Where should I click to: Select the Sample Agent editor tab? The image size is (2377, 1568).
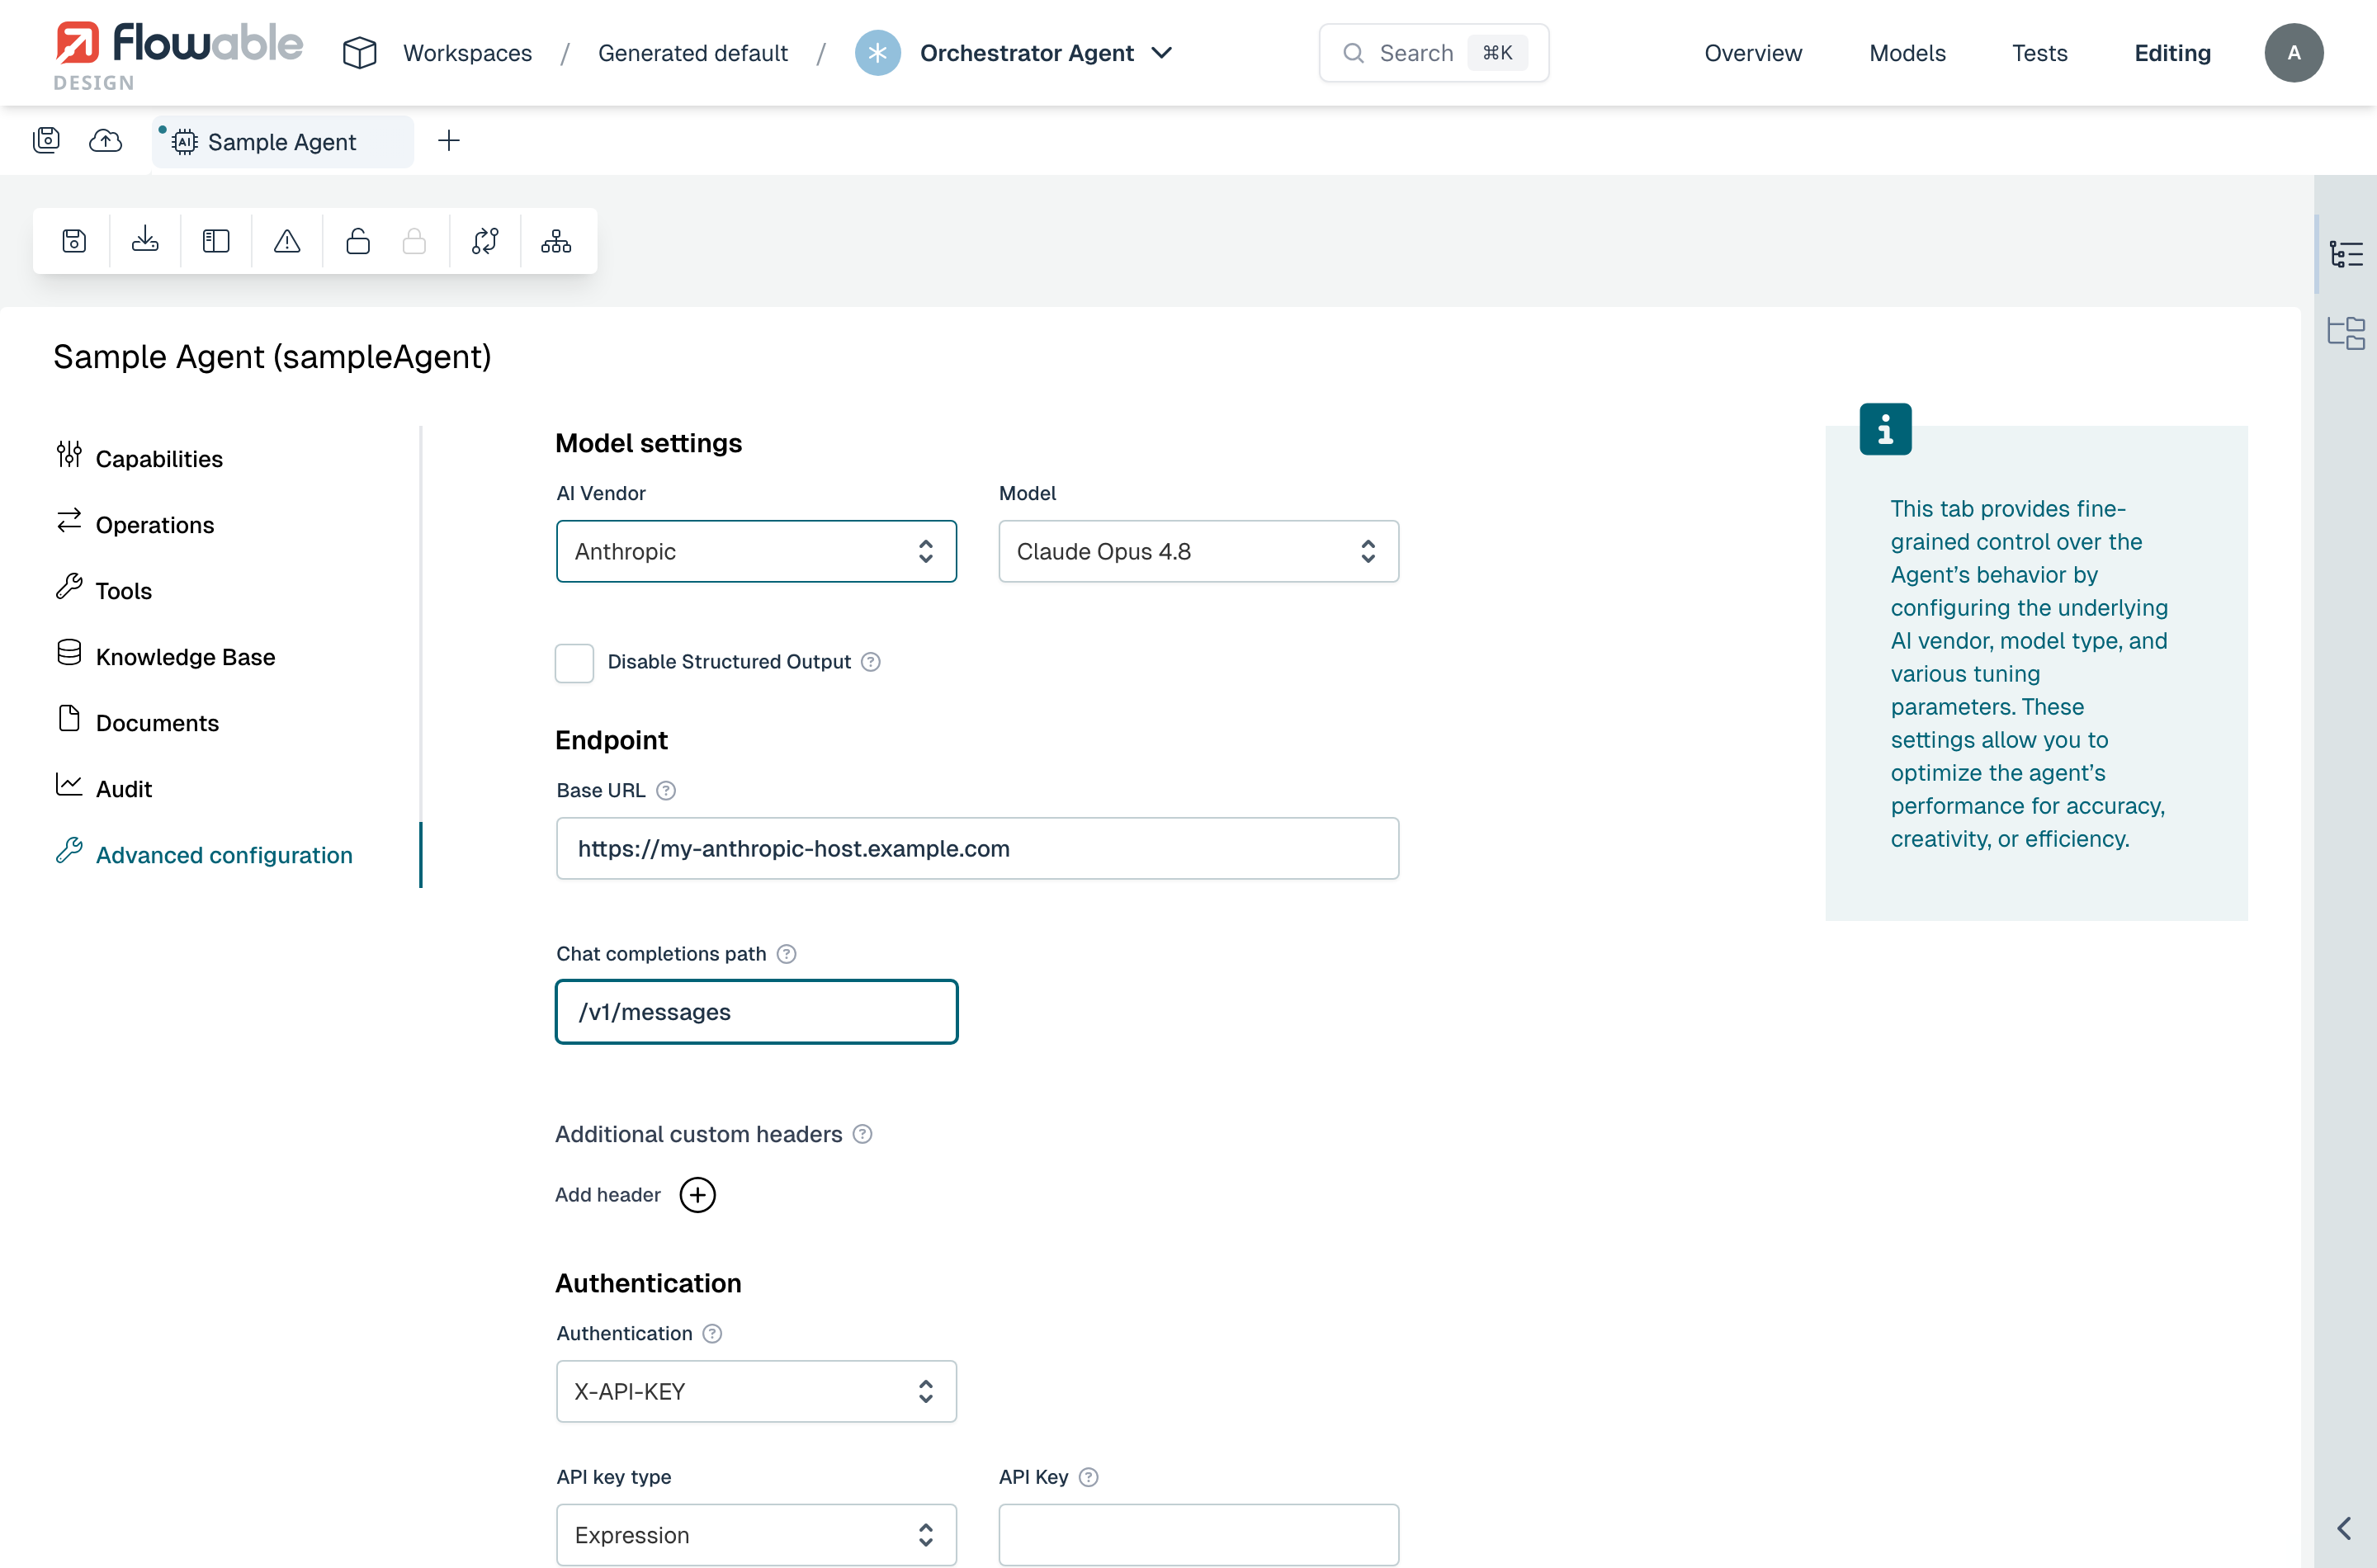pyautogui.click(x=283, y=142)
